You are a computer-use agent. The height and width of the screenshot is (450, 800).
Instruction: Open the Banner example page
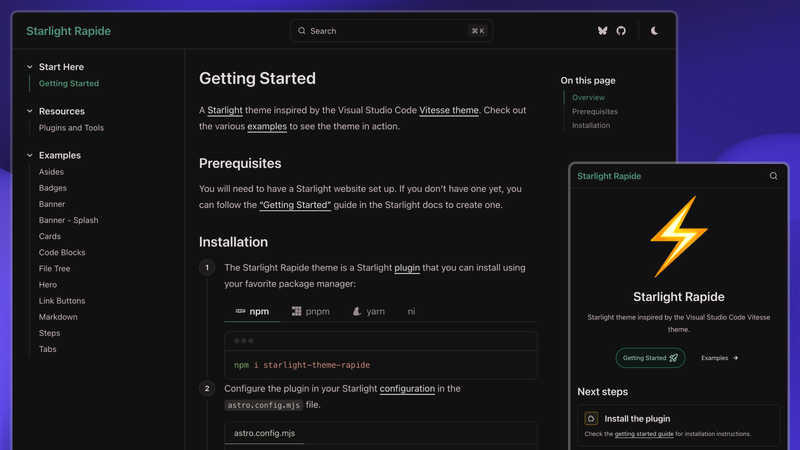tap(52, 204)
